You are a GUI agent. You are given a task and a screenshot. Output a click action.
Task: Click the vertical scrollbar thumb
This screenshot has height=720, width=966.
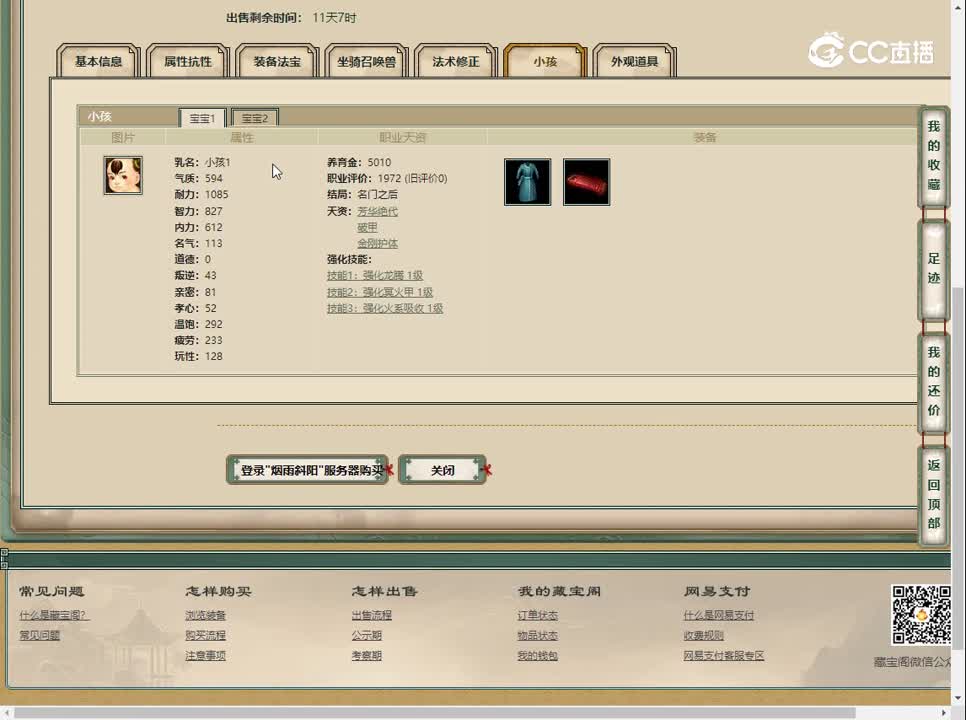(x=958, y=468)
